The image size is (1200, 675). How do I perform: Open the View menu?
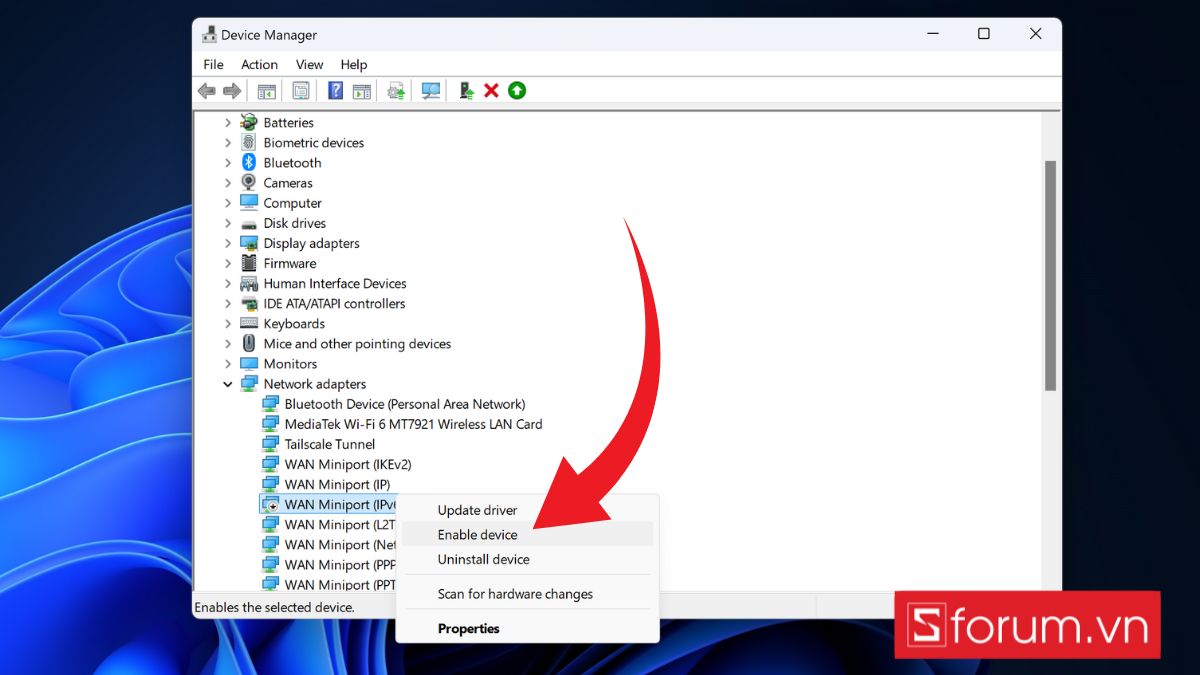click(x=309, y=64)
